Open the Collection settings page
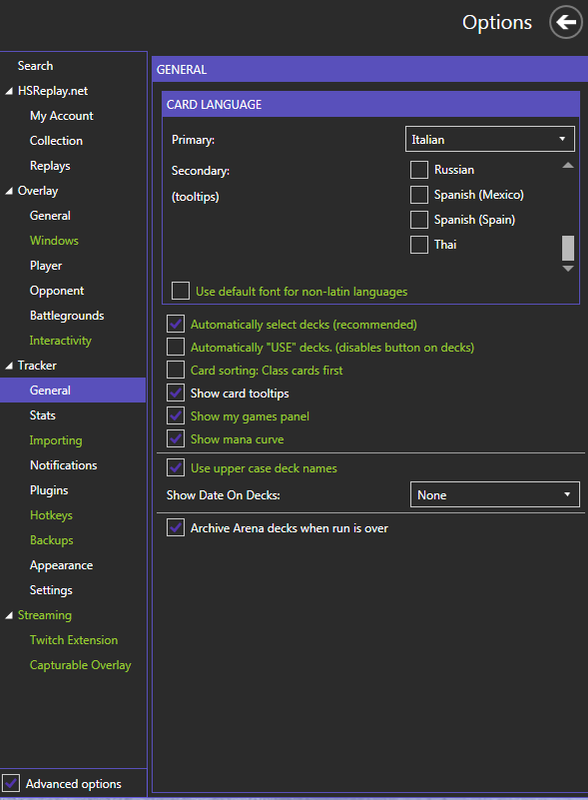Image resolution: width=588 pixels, height=800 pixels. click(56, 141)
